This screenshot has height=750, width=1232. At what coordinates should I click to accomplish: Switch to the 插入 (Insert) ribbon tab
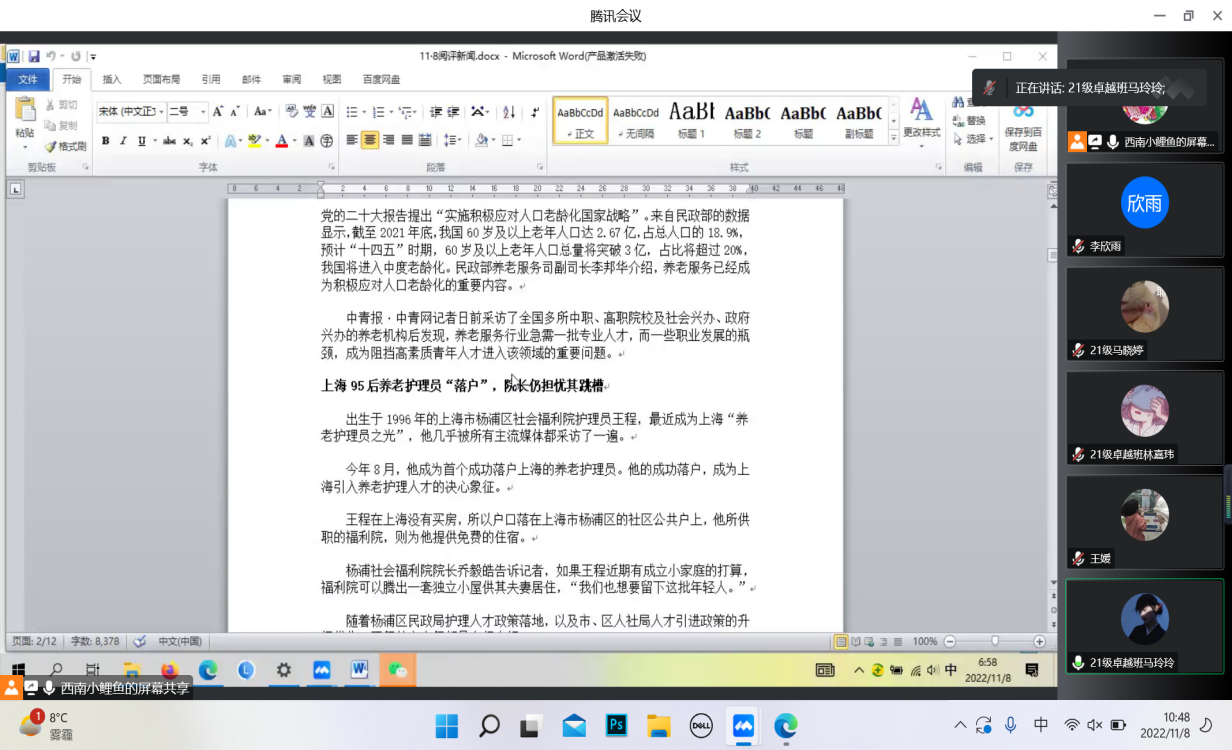[112, 79]
